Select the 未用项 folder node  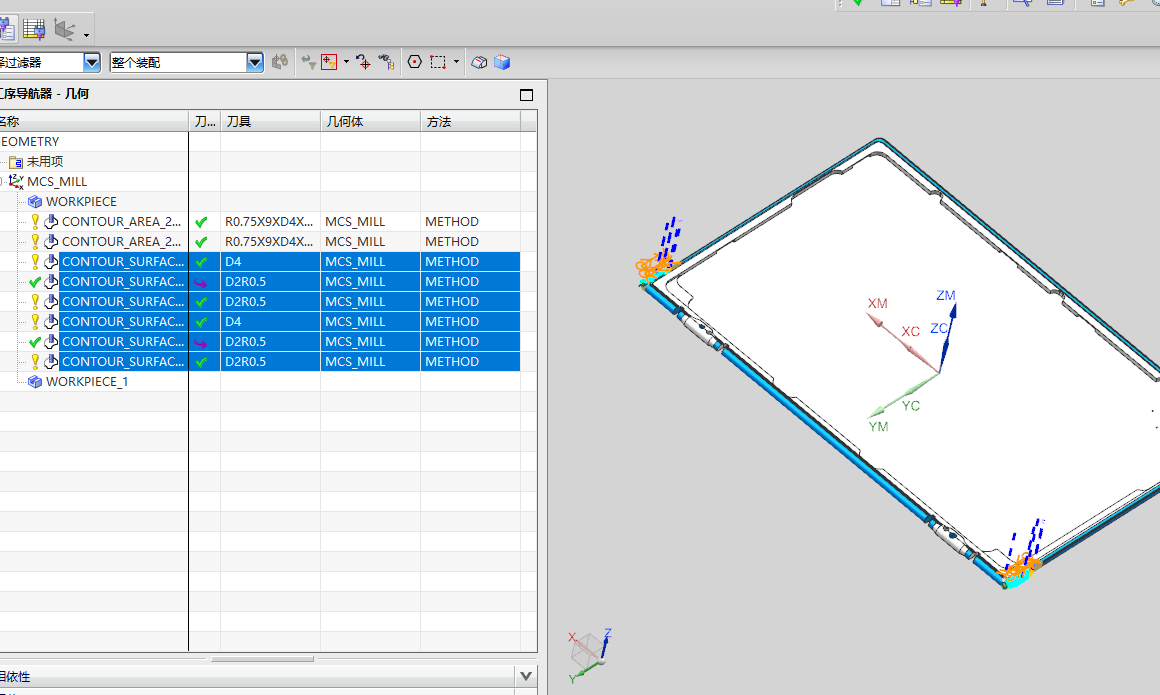pos(44,161)
